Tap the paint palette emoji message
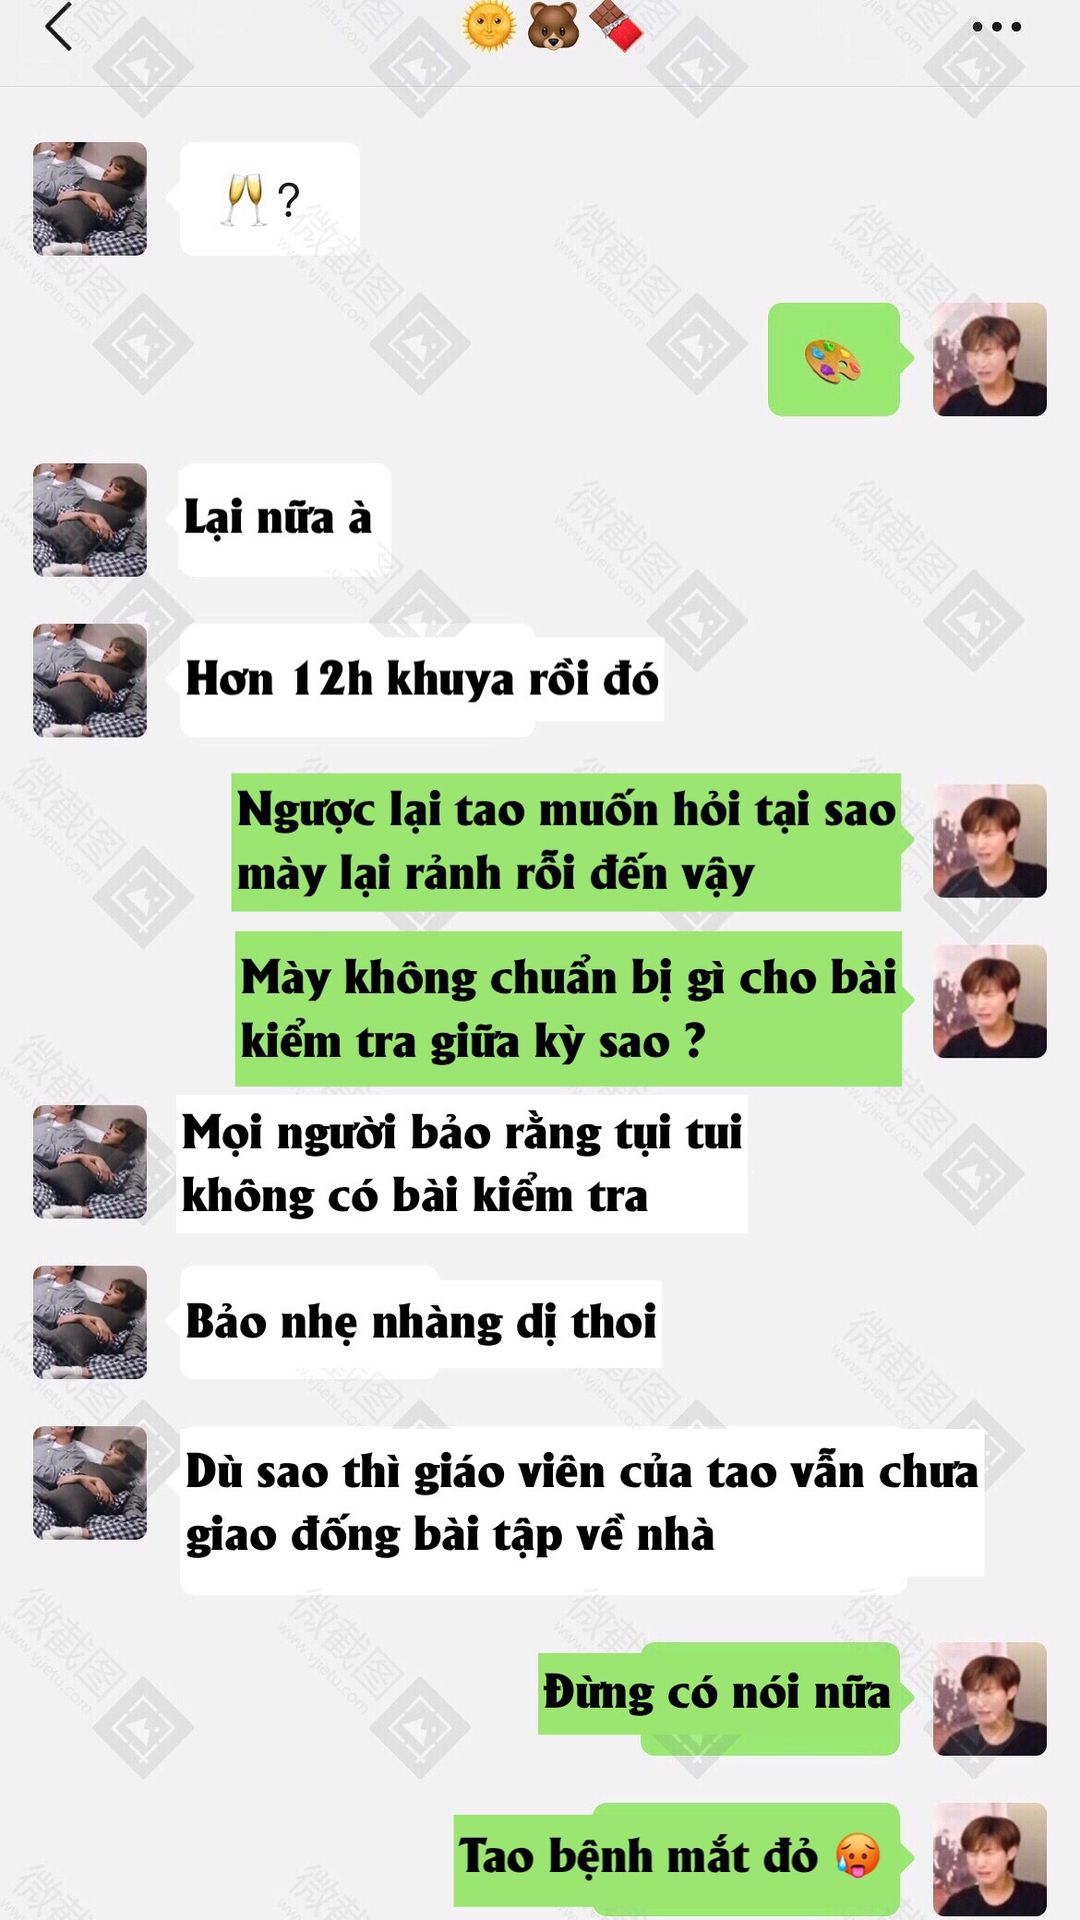Screen dimensions: 1080x1920 pyautogui.click(x=834, y=359)
